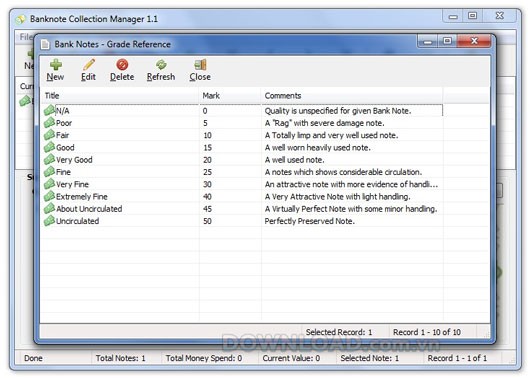Select the 'Very Fine' grade title

tap(72, 185)
